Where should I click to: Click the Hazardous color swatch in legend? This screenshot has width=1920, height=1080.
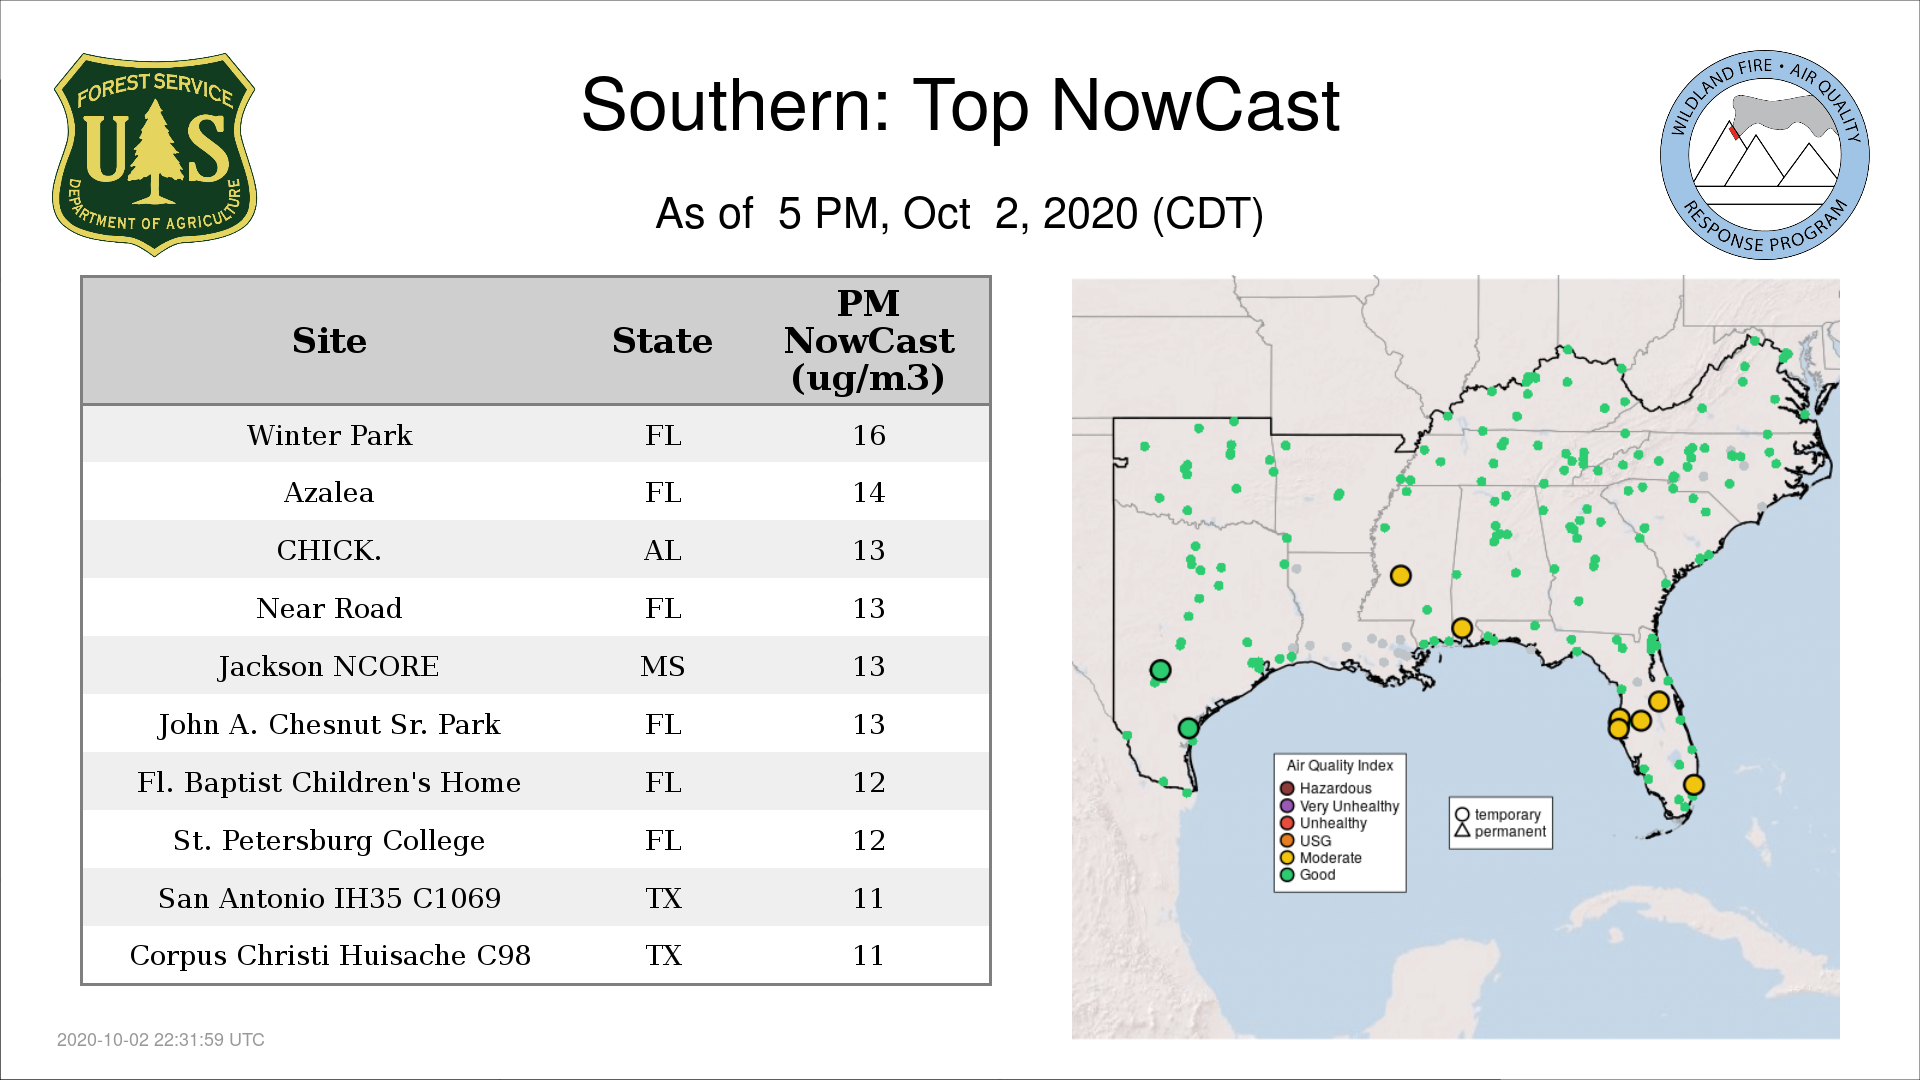pos(1287,788)
